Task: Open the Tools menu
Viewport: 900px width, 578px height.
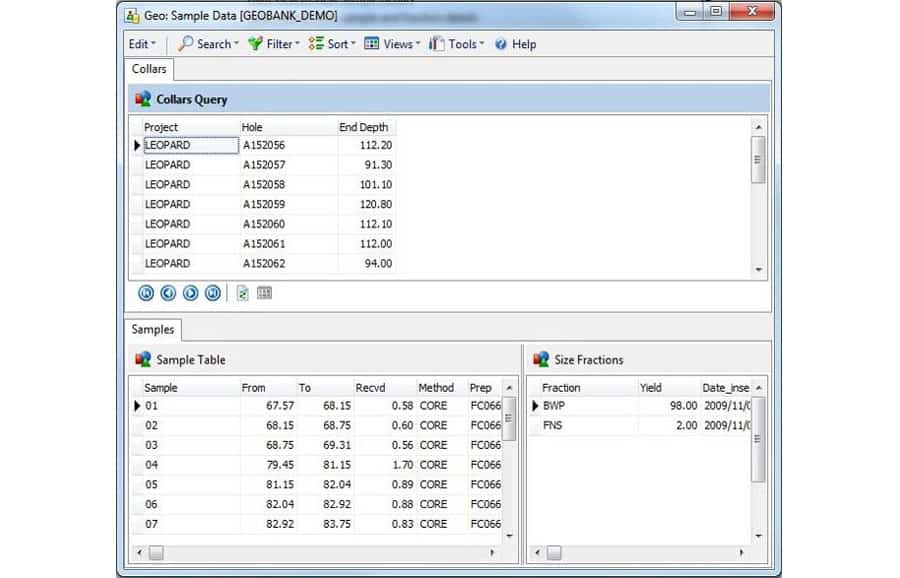Action: [x=456, y=44]
